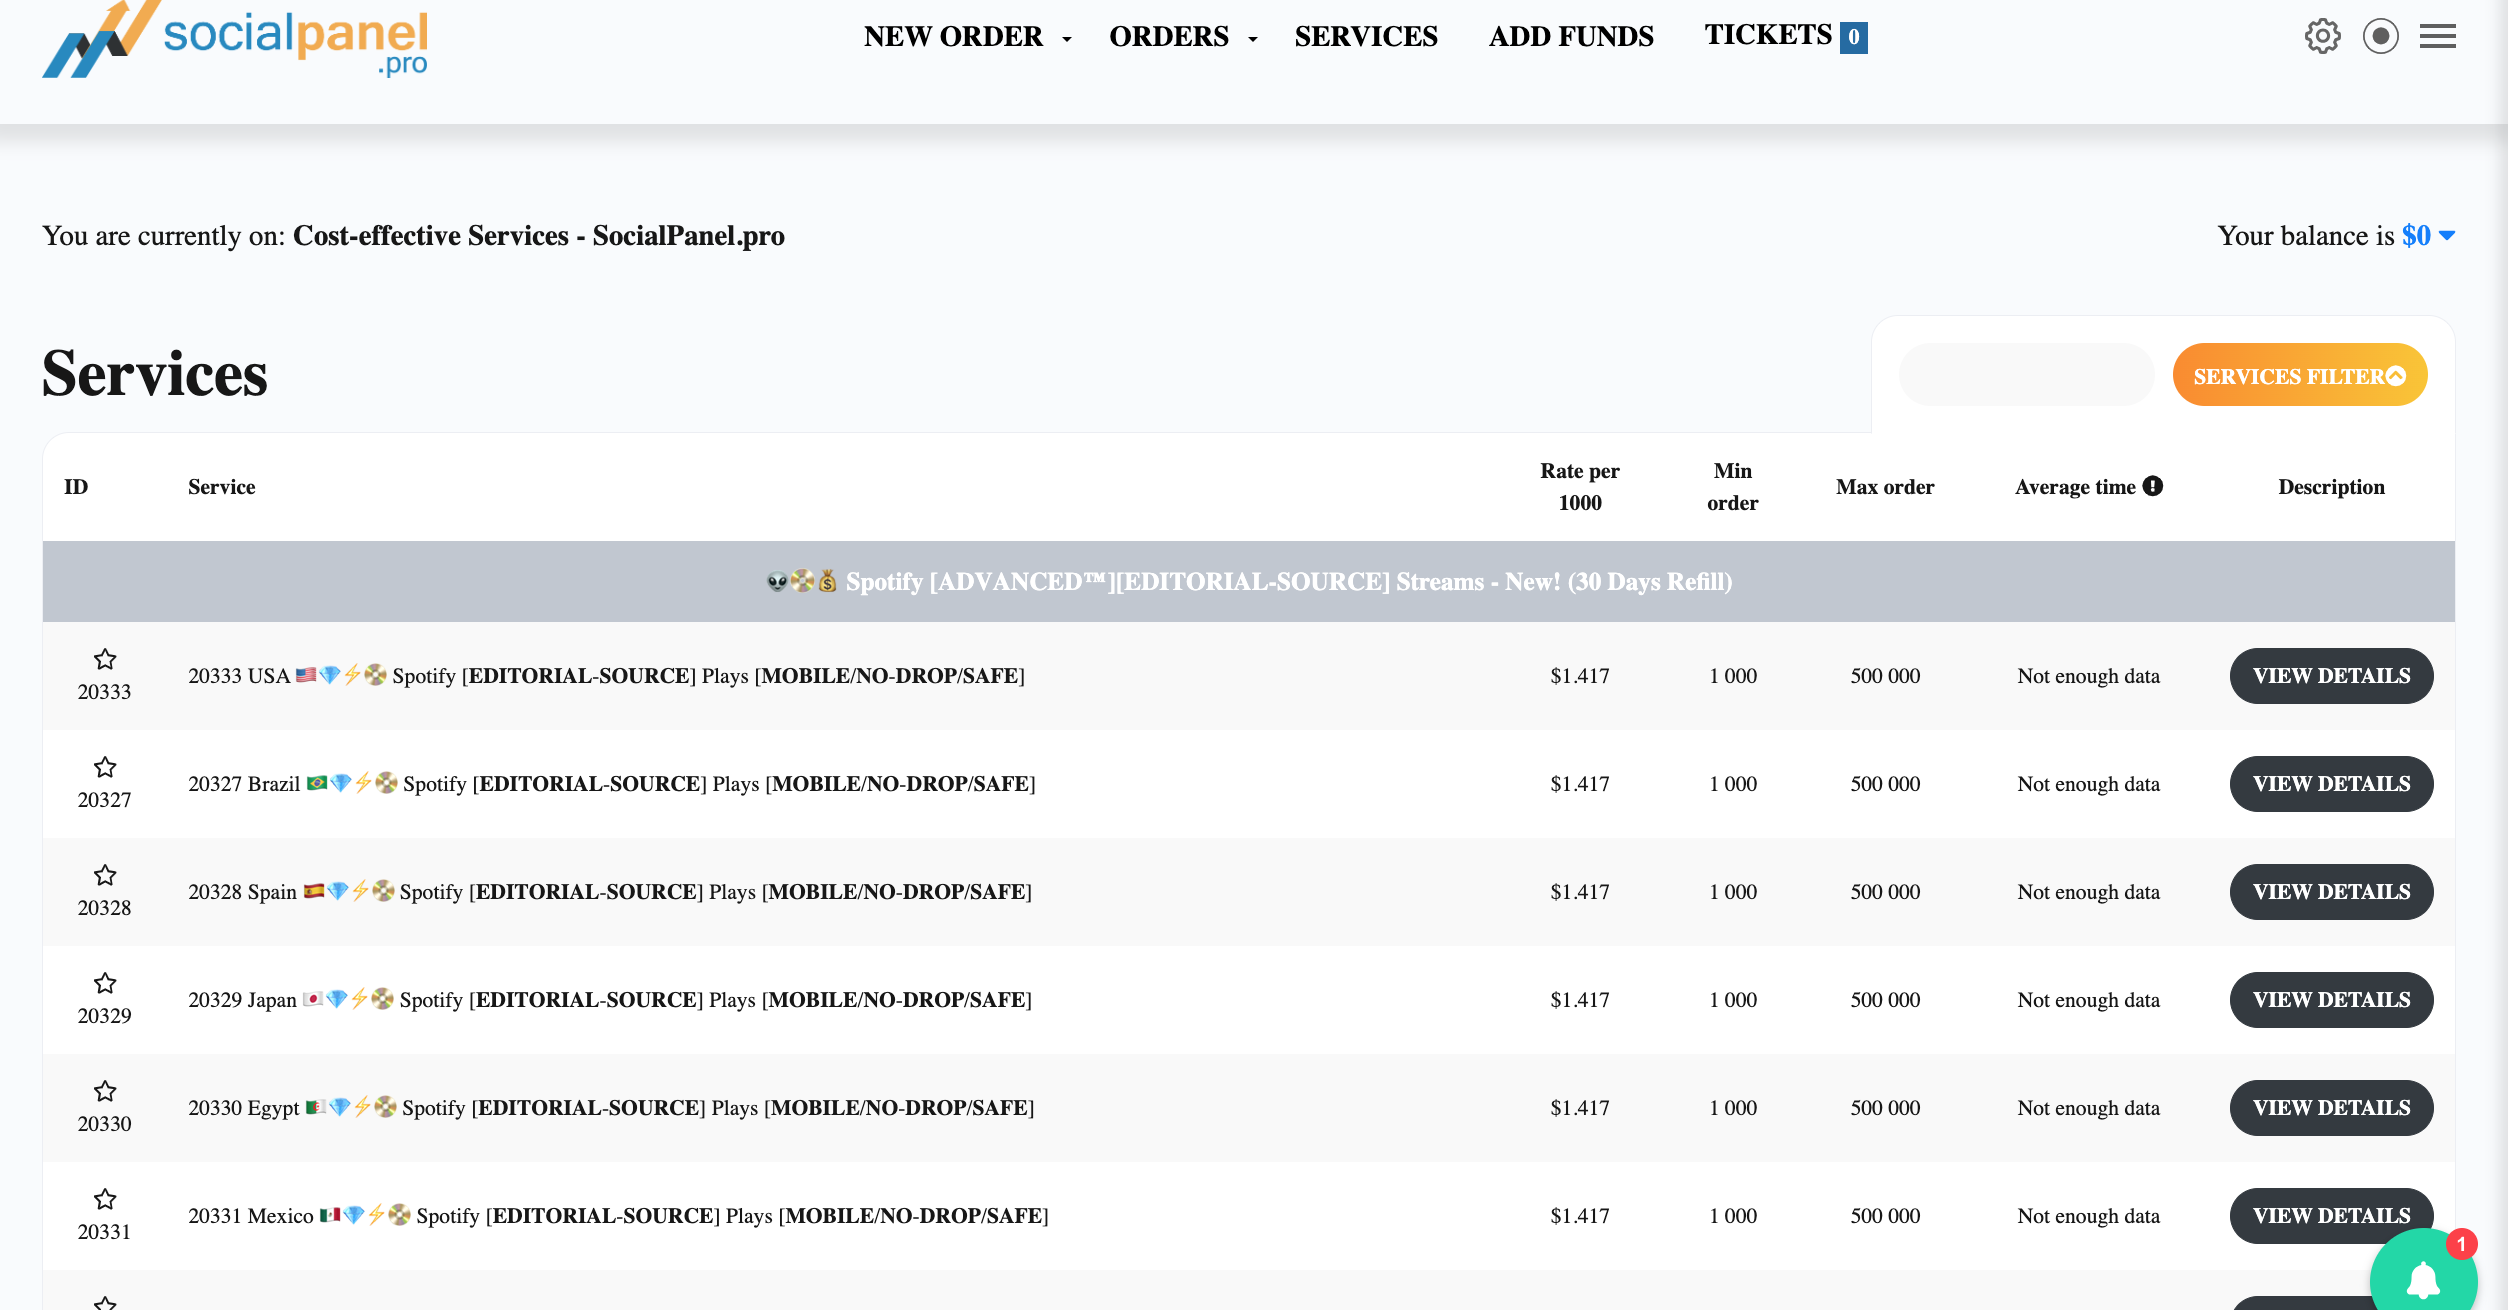The height and width of the screenshot is (1310, 2508).
Task: Favorite service 20331 with the star
Action: (x=105, y=1199)
